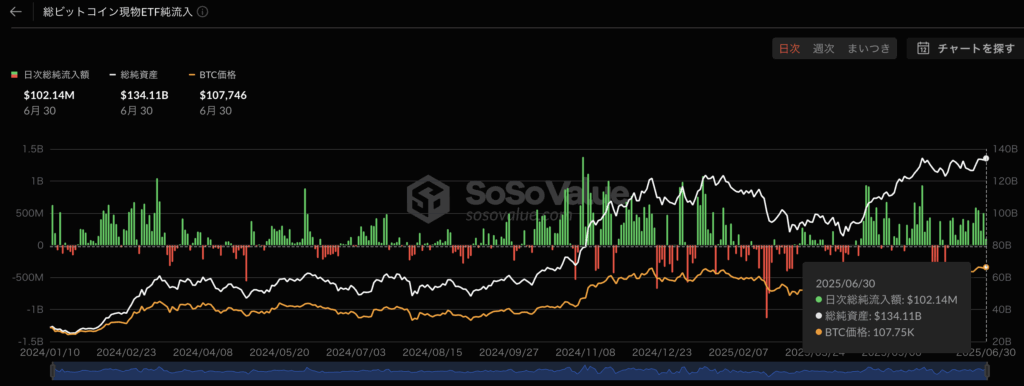
Task: Click the white 総純資産 endpoint marker
Action: tap(986, 159)
